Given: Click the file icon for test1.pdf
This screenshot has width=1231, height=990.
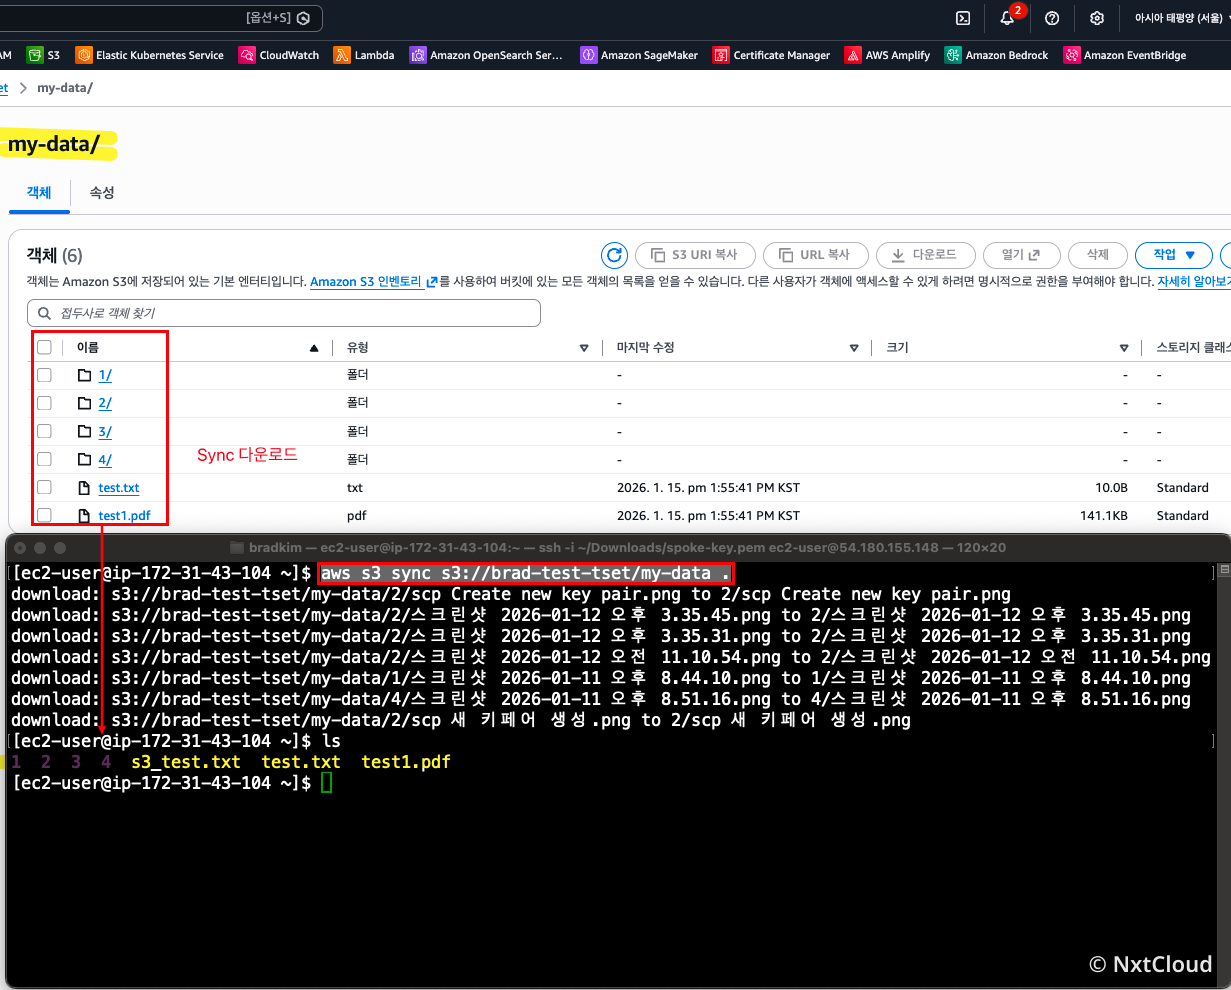Looking at the screenshot, I should tap(85, 516).
